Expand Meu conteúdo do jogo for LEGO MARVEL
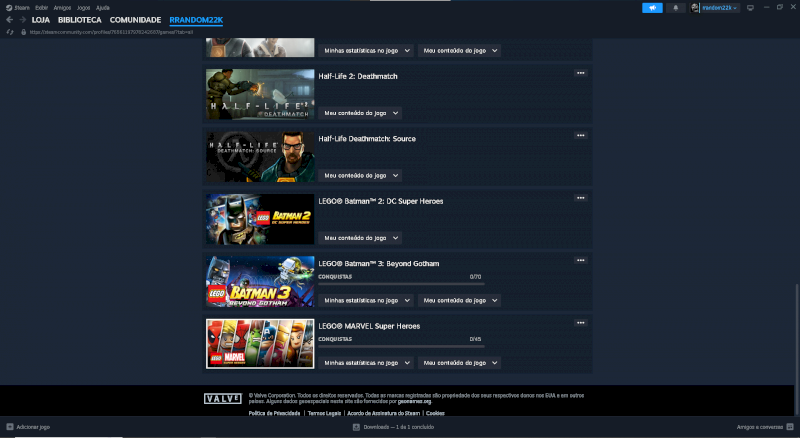The image size is (800, 438). click(x=459, y=362)
